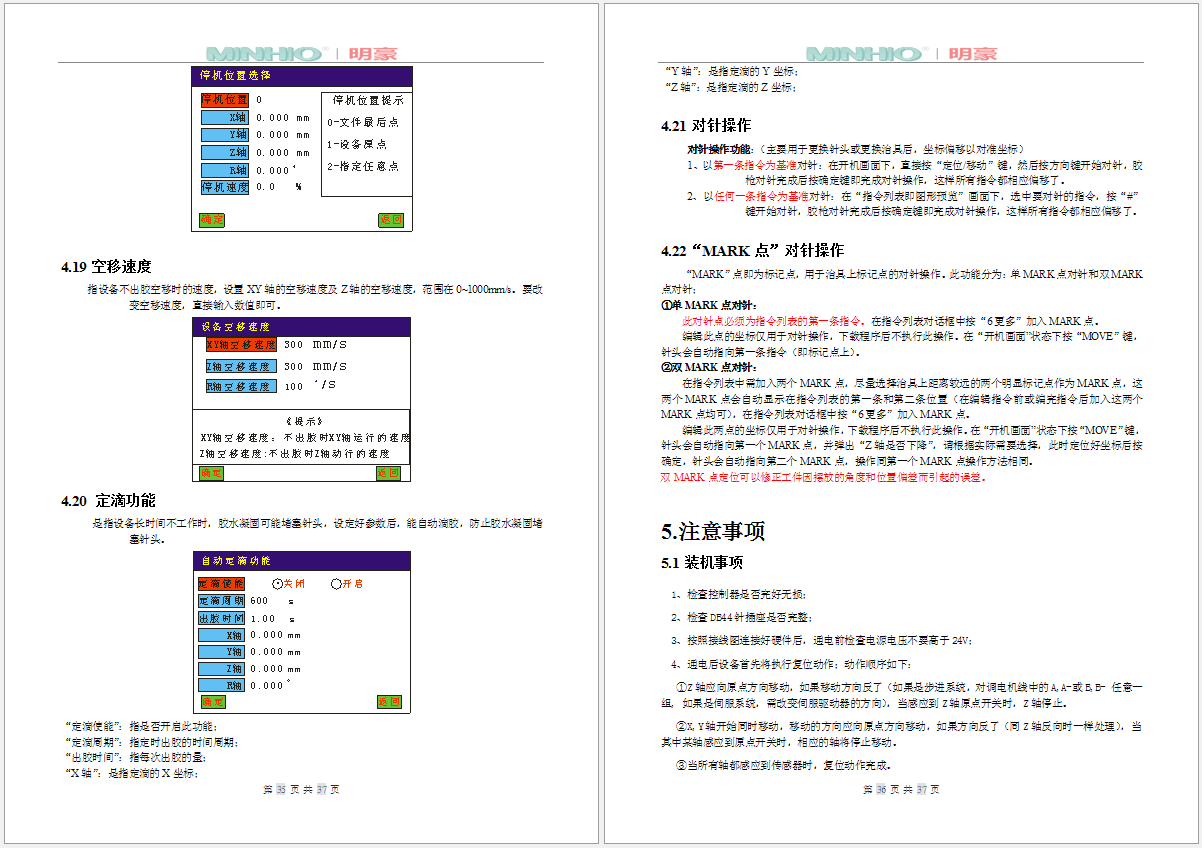
Task: Click the section heading 4.21 对针操作
Action: coord(706,126)
